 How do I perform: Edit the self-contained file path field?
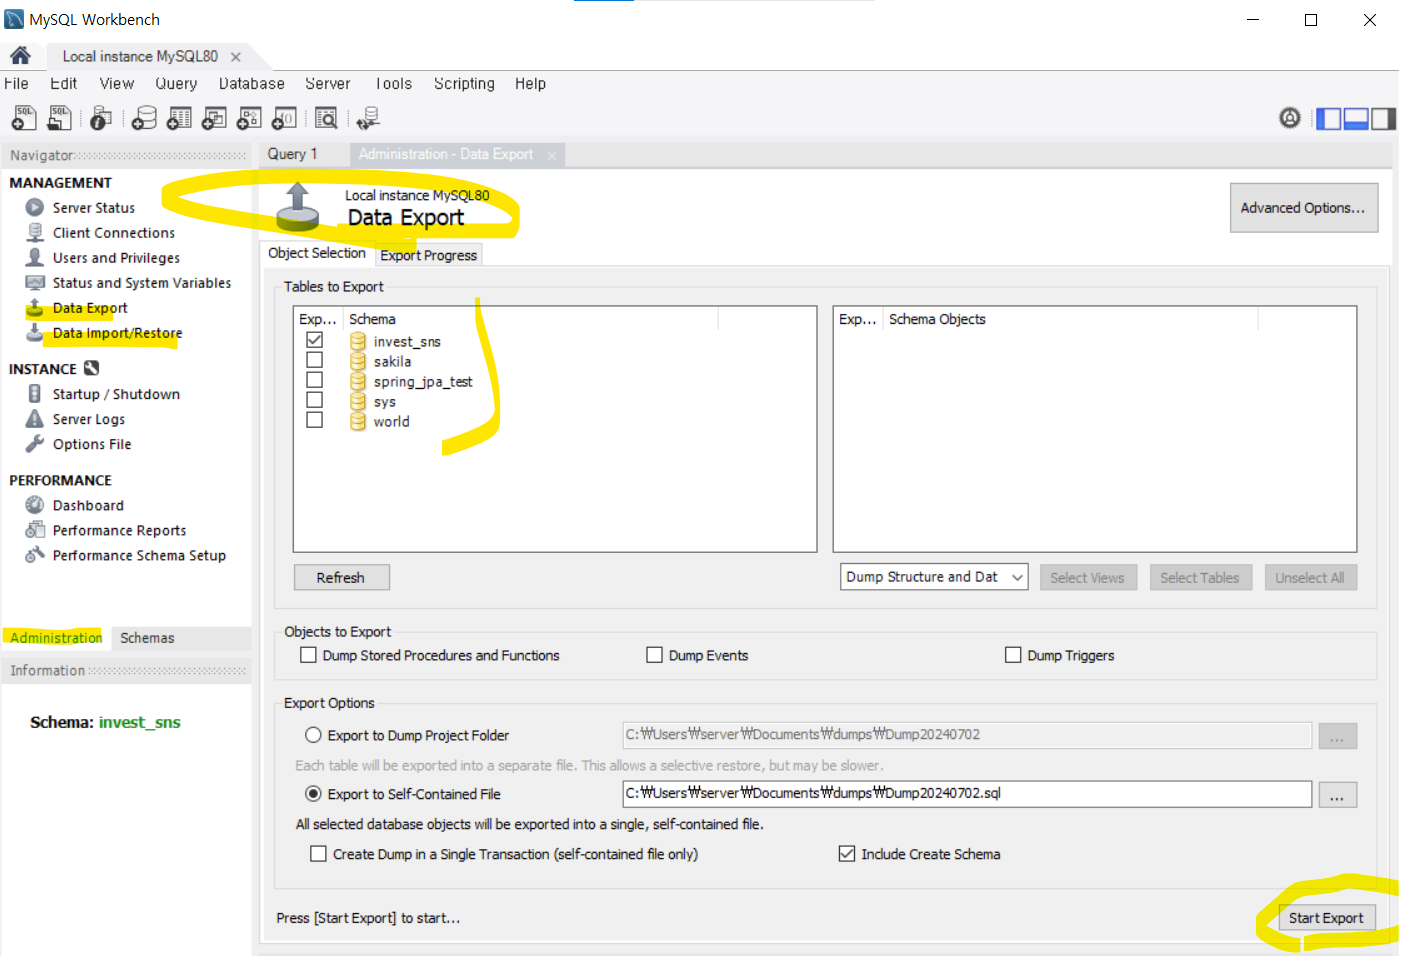click(x=967, y=794)
